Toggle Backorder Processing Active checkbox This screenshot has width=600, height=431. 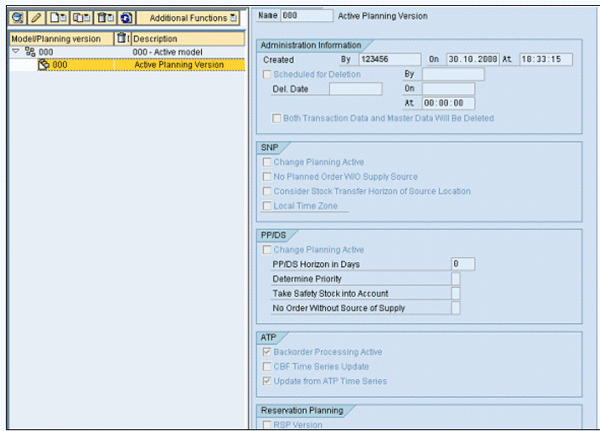click(265, 352)
